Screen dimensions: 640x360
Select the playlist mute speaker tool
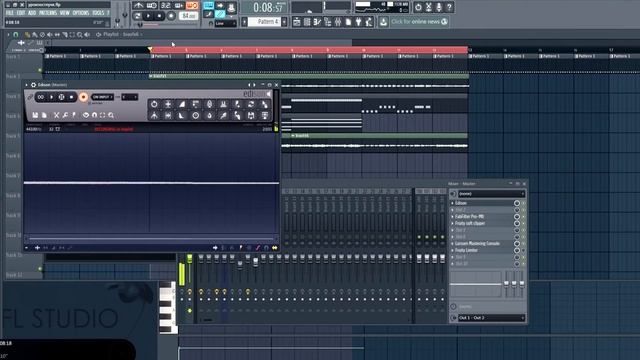pos(49,35)
